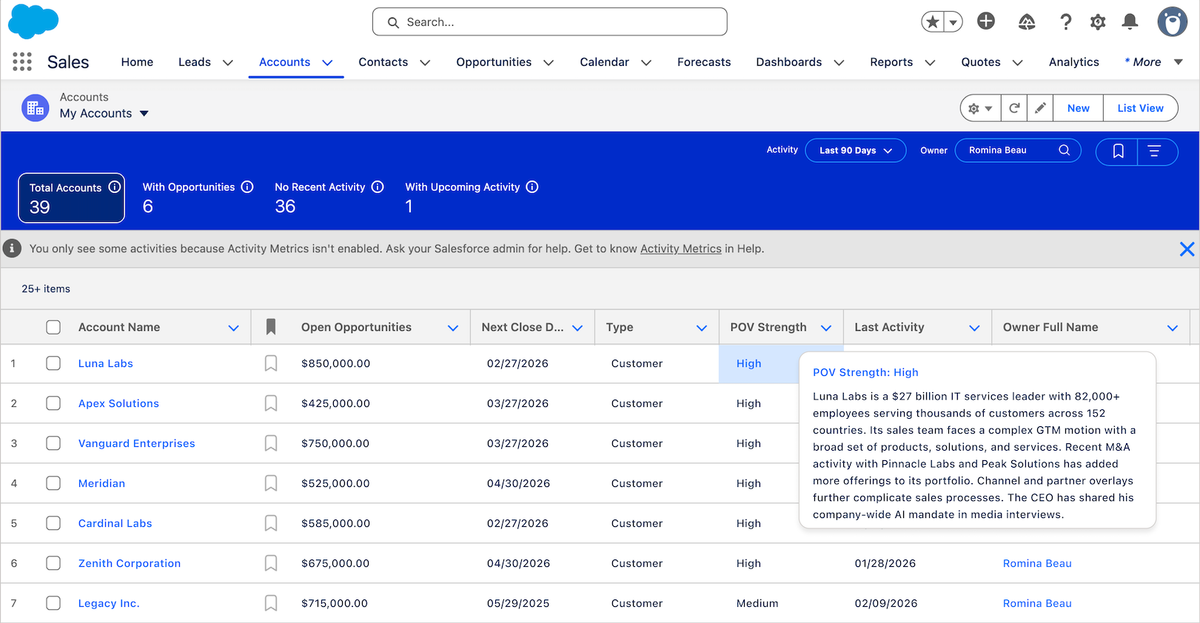Toggle the select all rows checkbox
The height and width of the screenshot is (623, 1200).
tap(54, 327)
